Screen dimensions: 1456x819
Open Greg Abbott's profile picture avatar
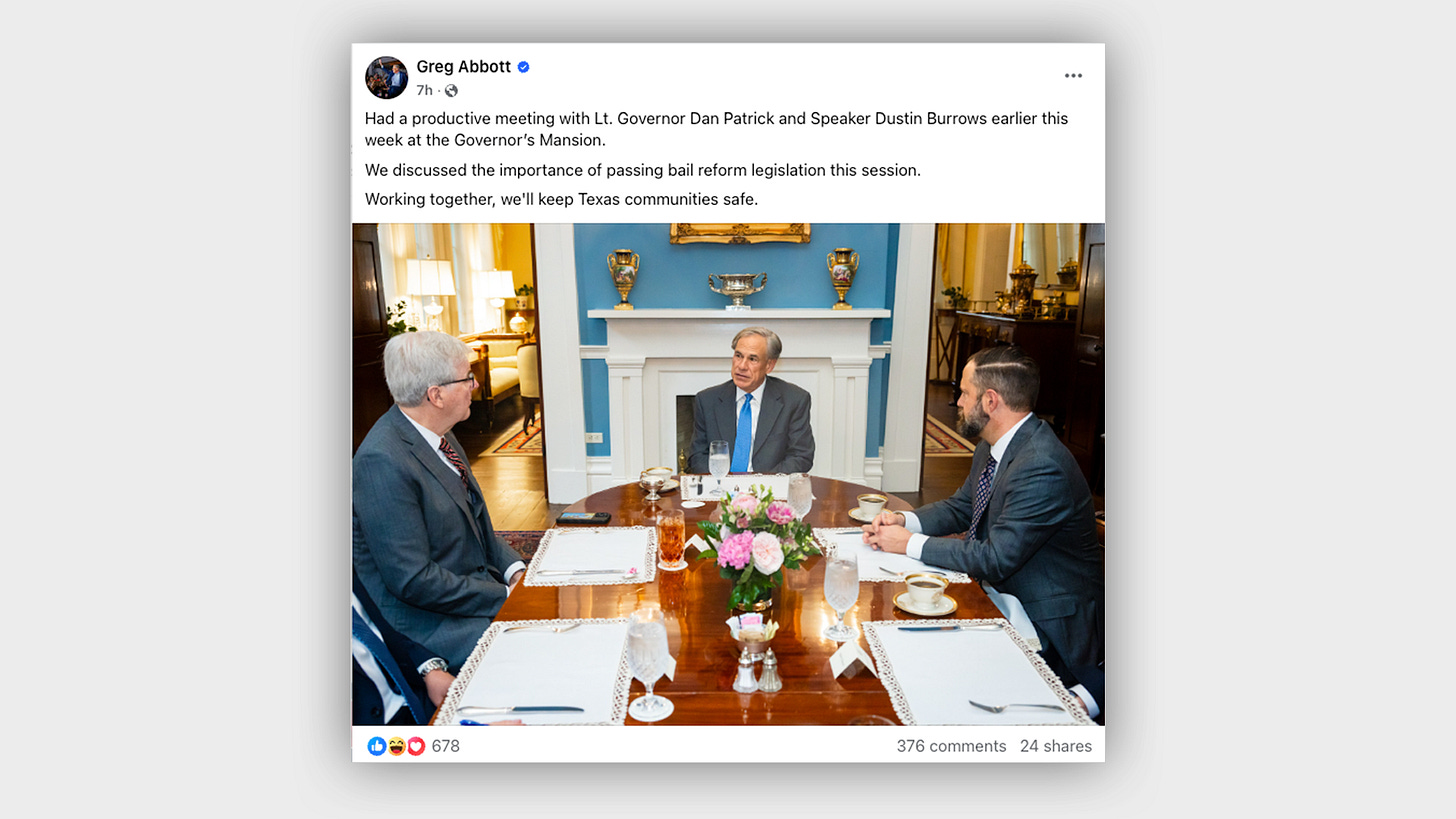click(x=386, y=77)
